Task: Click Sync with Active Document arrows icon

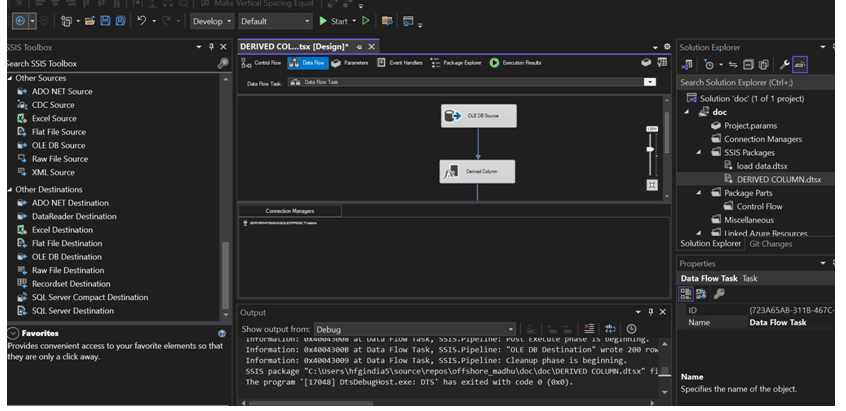Action: click(x=733, y=65)
